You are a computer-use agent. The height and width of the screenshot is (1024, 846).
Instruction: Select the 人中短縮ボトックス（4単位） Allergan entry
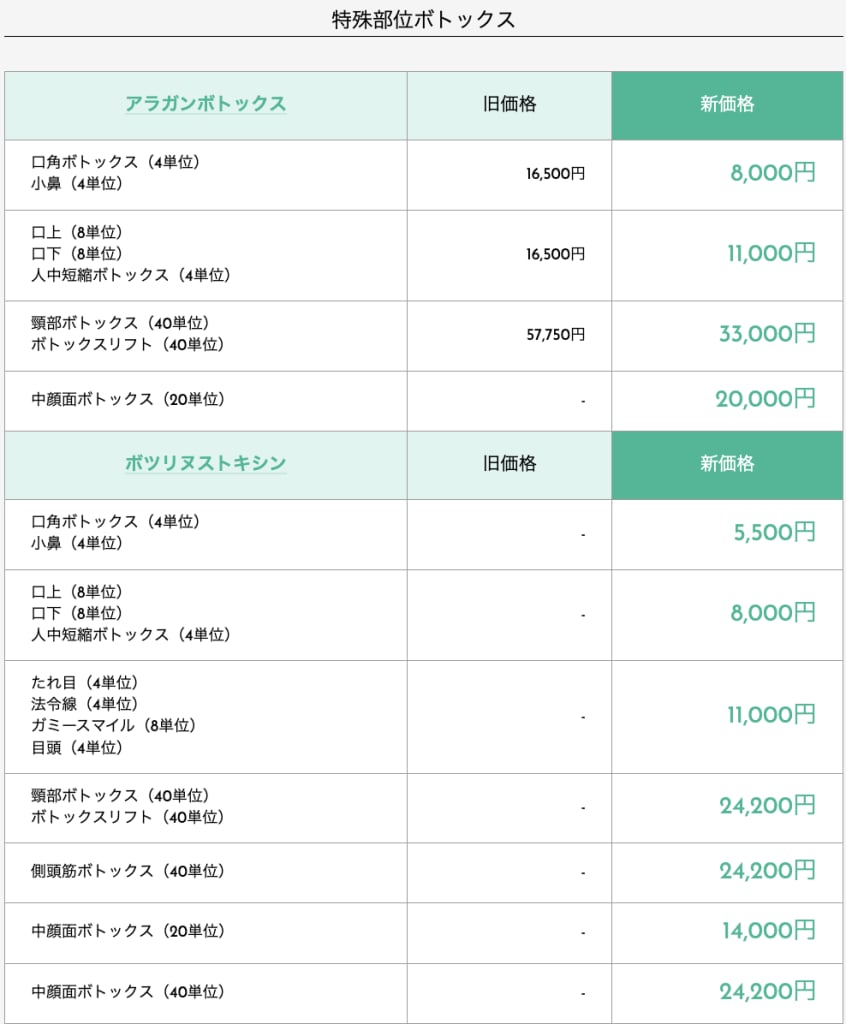(x=131, y=275)
